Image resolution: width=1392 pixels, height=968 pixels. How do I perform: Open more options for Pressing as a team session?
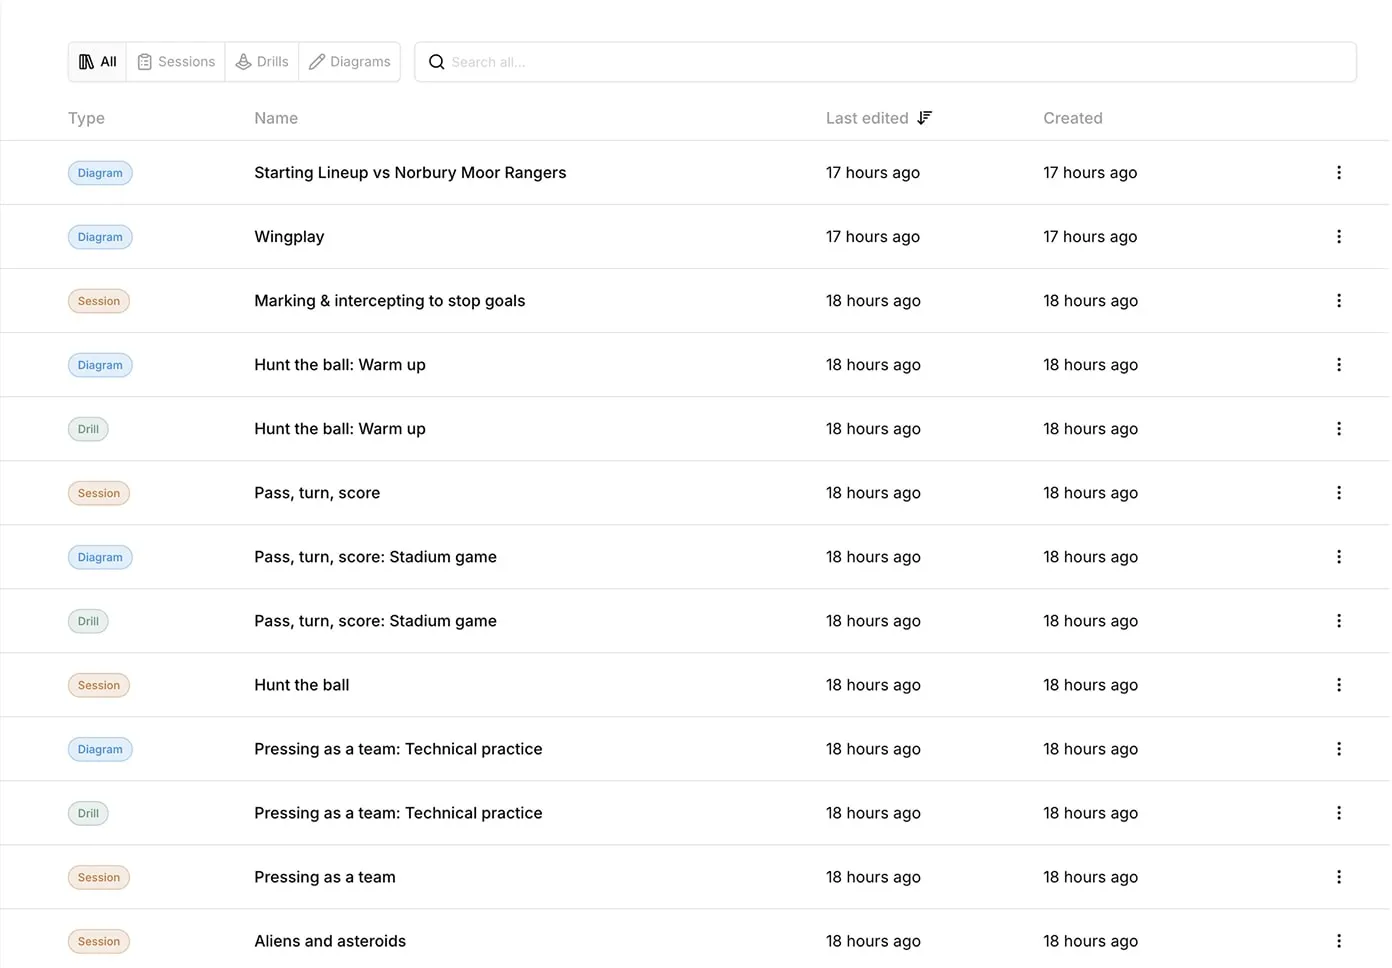click(x=1338, y=877)
